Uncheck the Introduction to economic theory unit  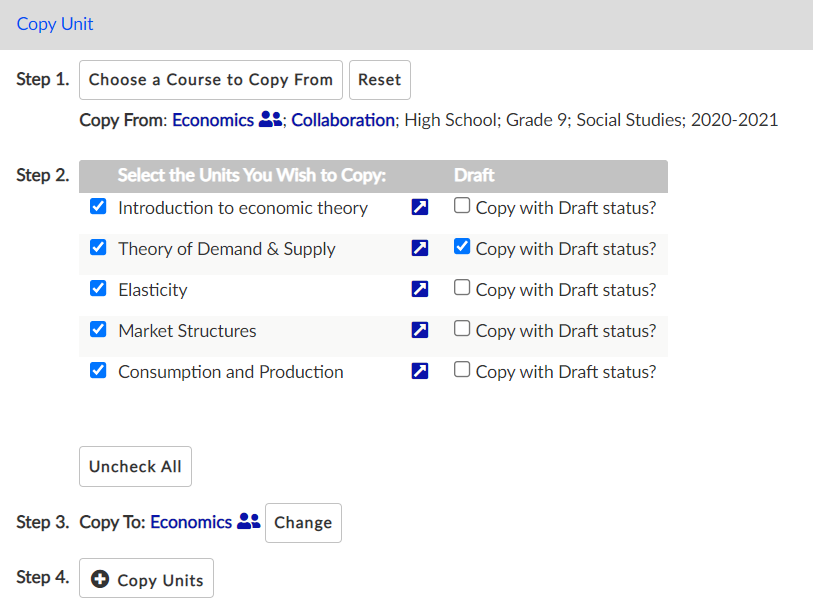pyautogui.click(x=98, y=206)
